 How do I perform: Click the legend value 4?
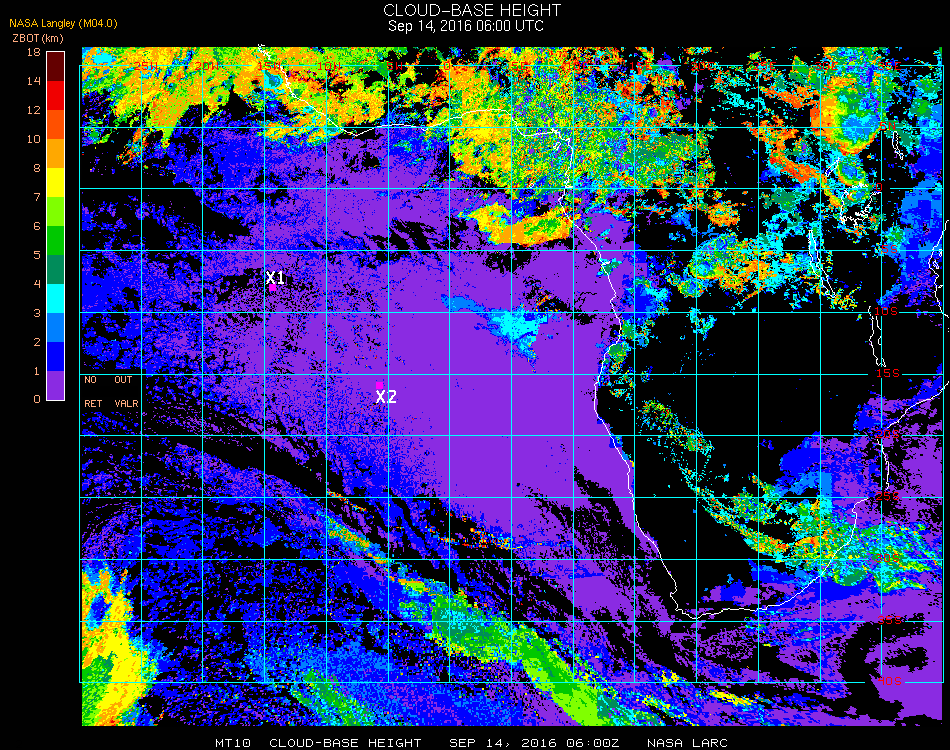click(37, 284)
